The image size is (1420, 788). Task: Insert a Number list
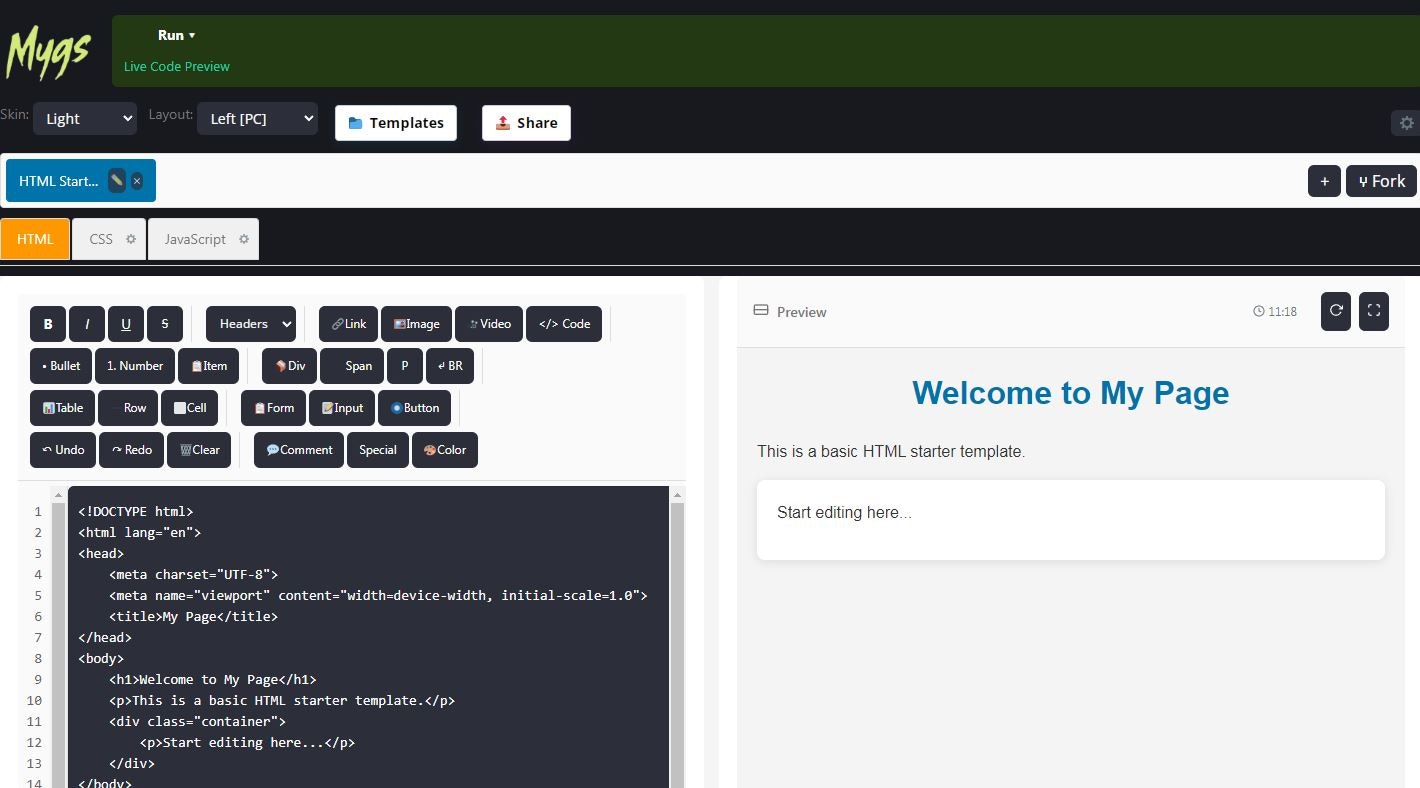pyautogui.click(x=135, y=366)
